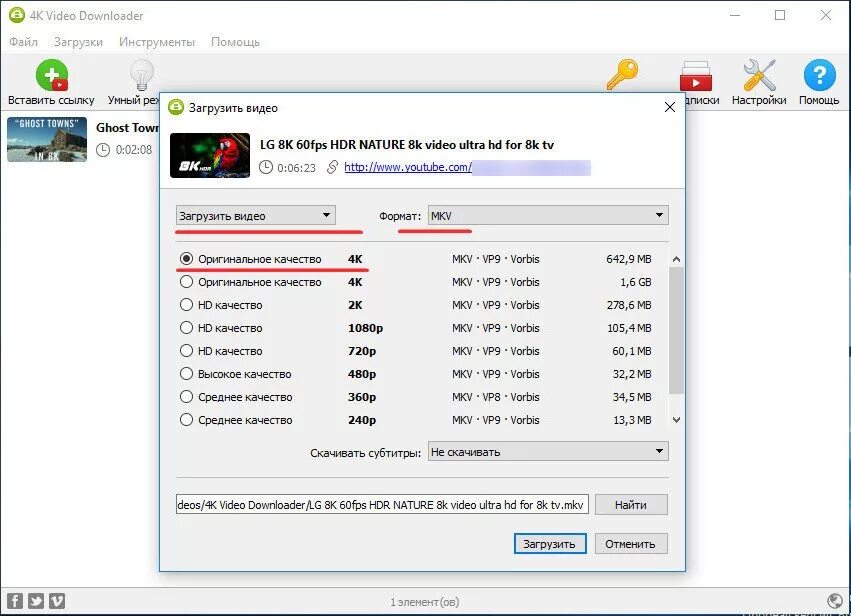851x616 pixels.
Task: Click the MKV · VP8 · Vorbis codec text
Action: point(496,397)
